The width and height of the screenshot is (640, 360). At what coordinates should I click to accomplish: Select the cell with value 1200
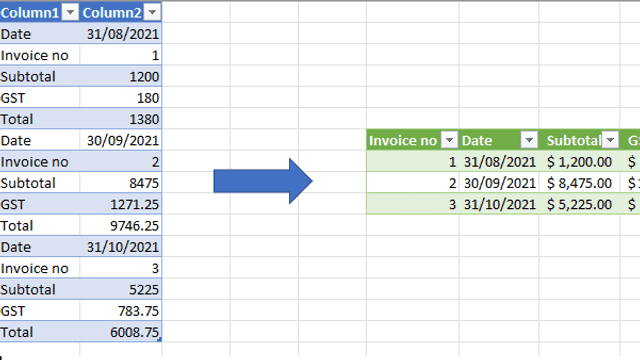click(x=121, y=76)
